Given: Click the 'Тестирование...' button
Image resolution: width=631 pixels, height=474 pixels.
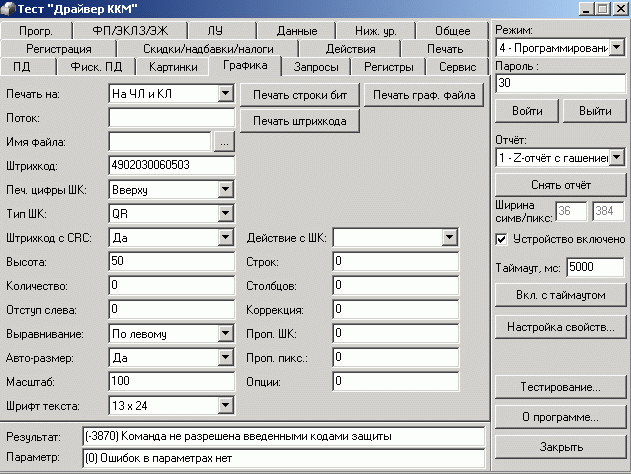Looking at the screenshot, I should pyautogui.click(x=561, y=387).
